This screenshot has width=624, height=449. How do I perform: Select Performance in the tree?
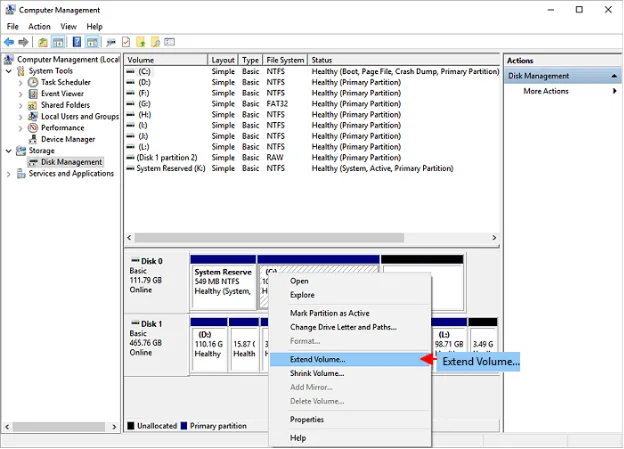[x=63, y=128]
